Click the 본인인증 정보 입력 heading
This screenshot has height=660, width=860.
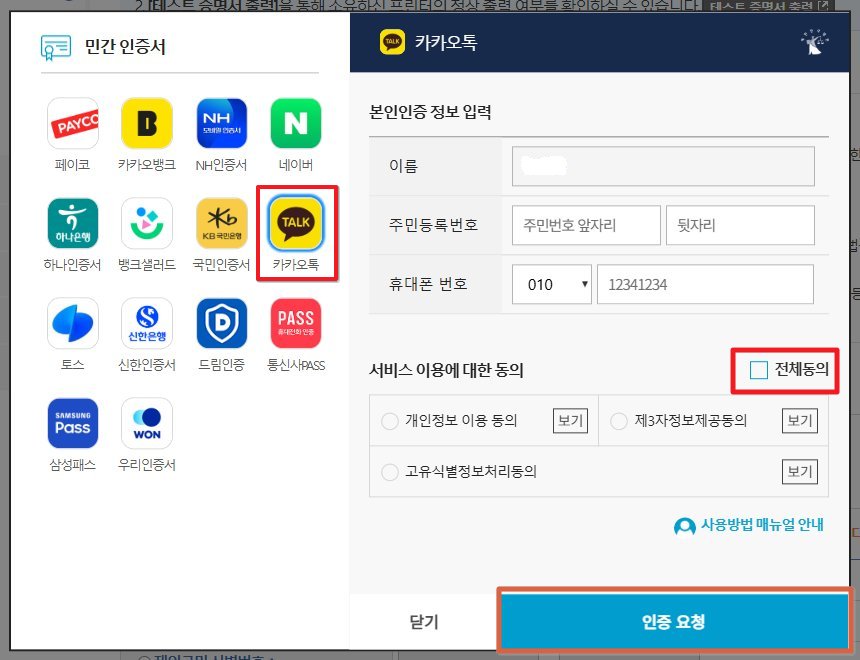430,112
